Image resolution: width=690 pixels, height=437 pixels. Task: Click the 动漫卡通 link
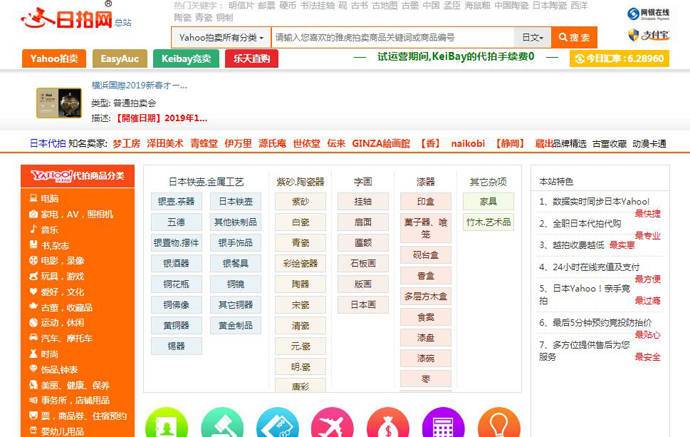tap(650, 144)
